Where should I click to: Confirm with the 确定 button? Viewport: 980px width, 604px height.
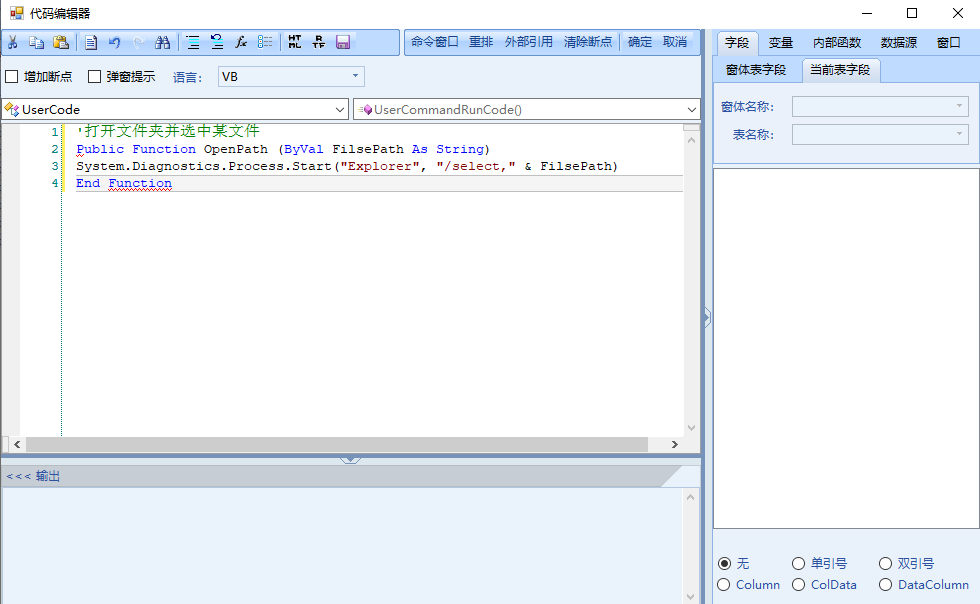point(640,42)
